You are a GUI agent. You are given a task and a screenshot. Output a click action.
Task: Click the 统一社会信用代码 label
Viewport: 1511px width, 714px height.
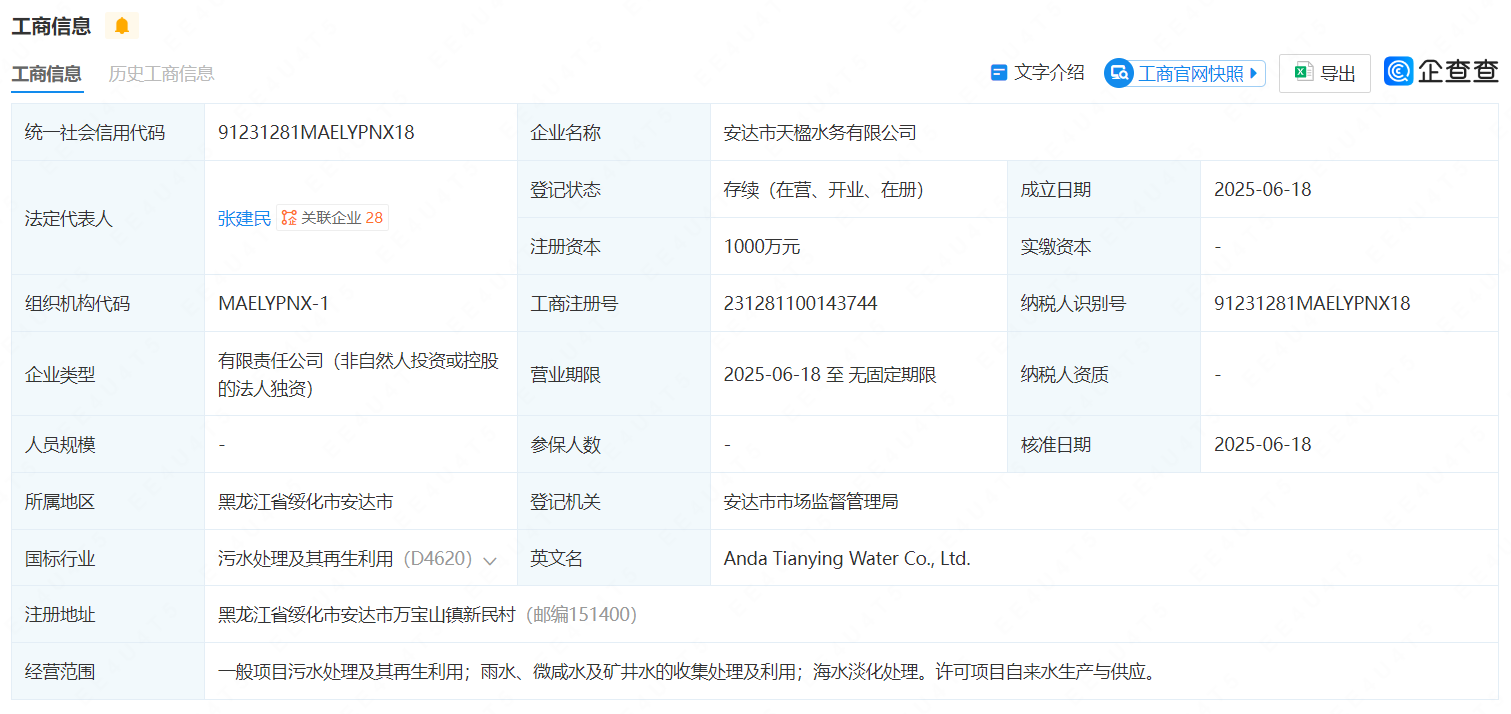point(95,132)
